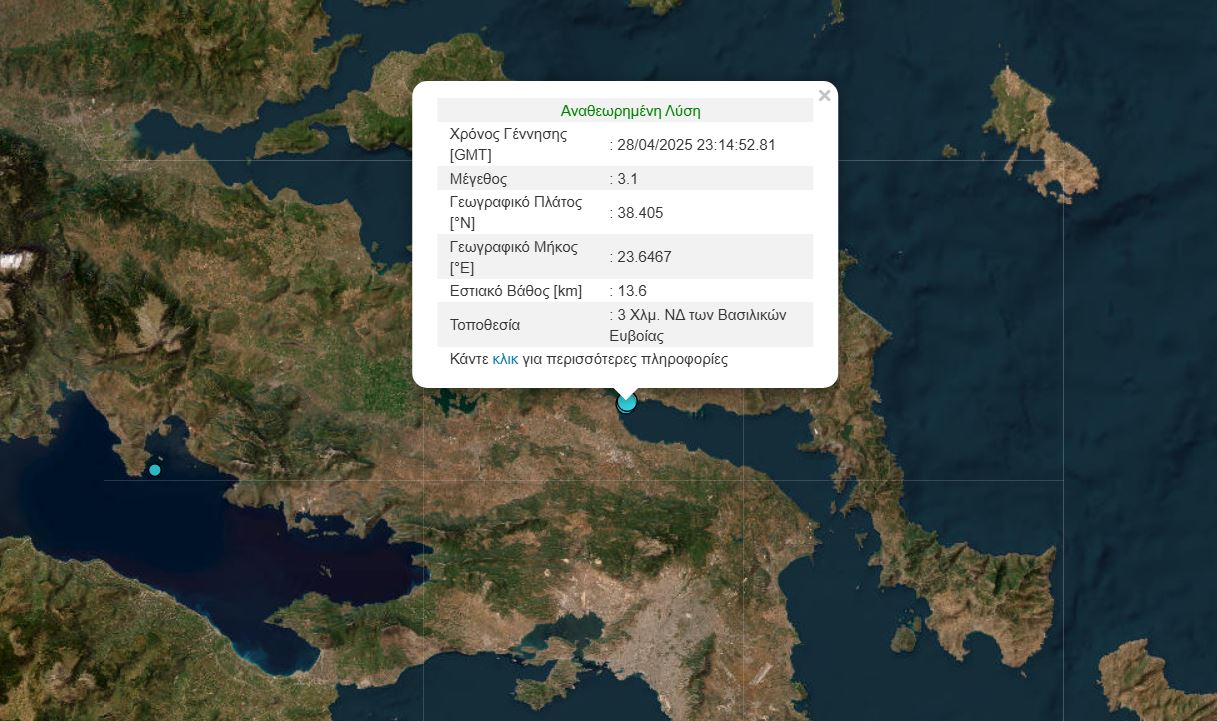Click the focal depth value 13.6
The image size is (1217, 721).
(x=632, y=291)
